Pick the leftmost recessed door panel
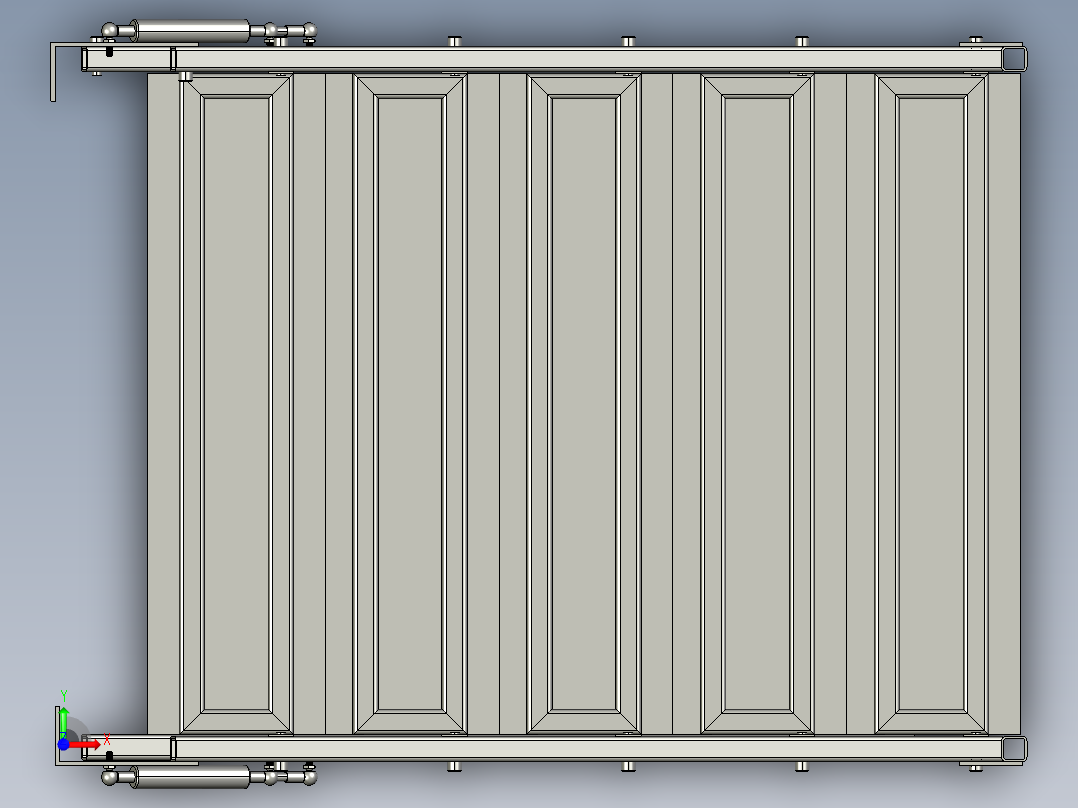The height and width of the screenshot is (808, 1078). (x=236, y=404)
